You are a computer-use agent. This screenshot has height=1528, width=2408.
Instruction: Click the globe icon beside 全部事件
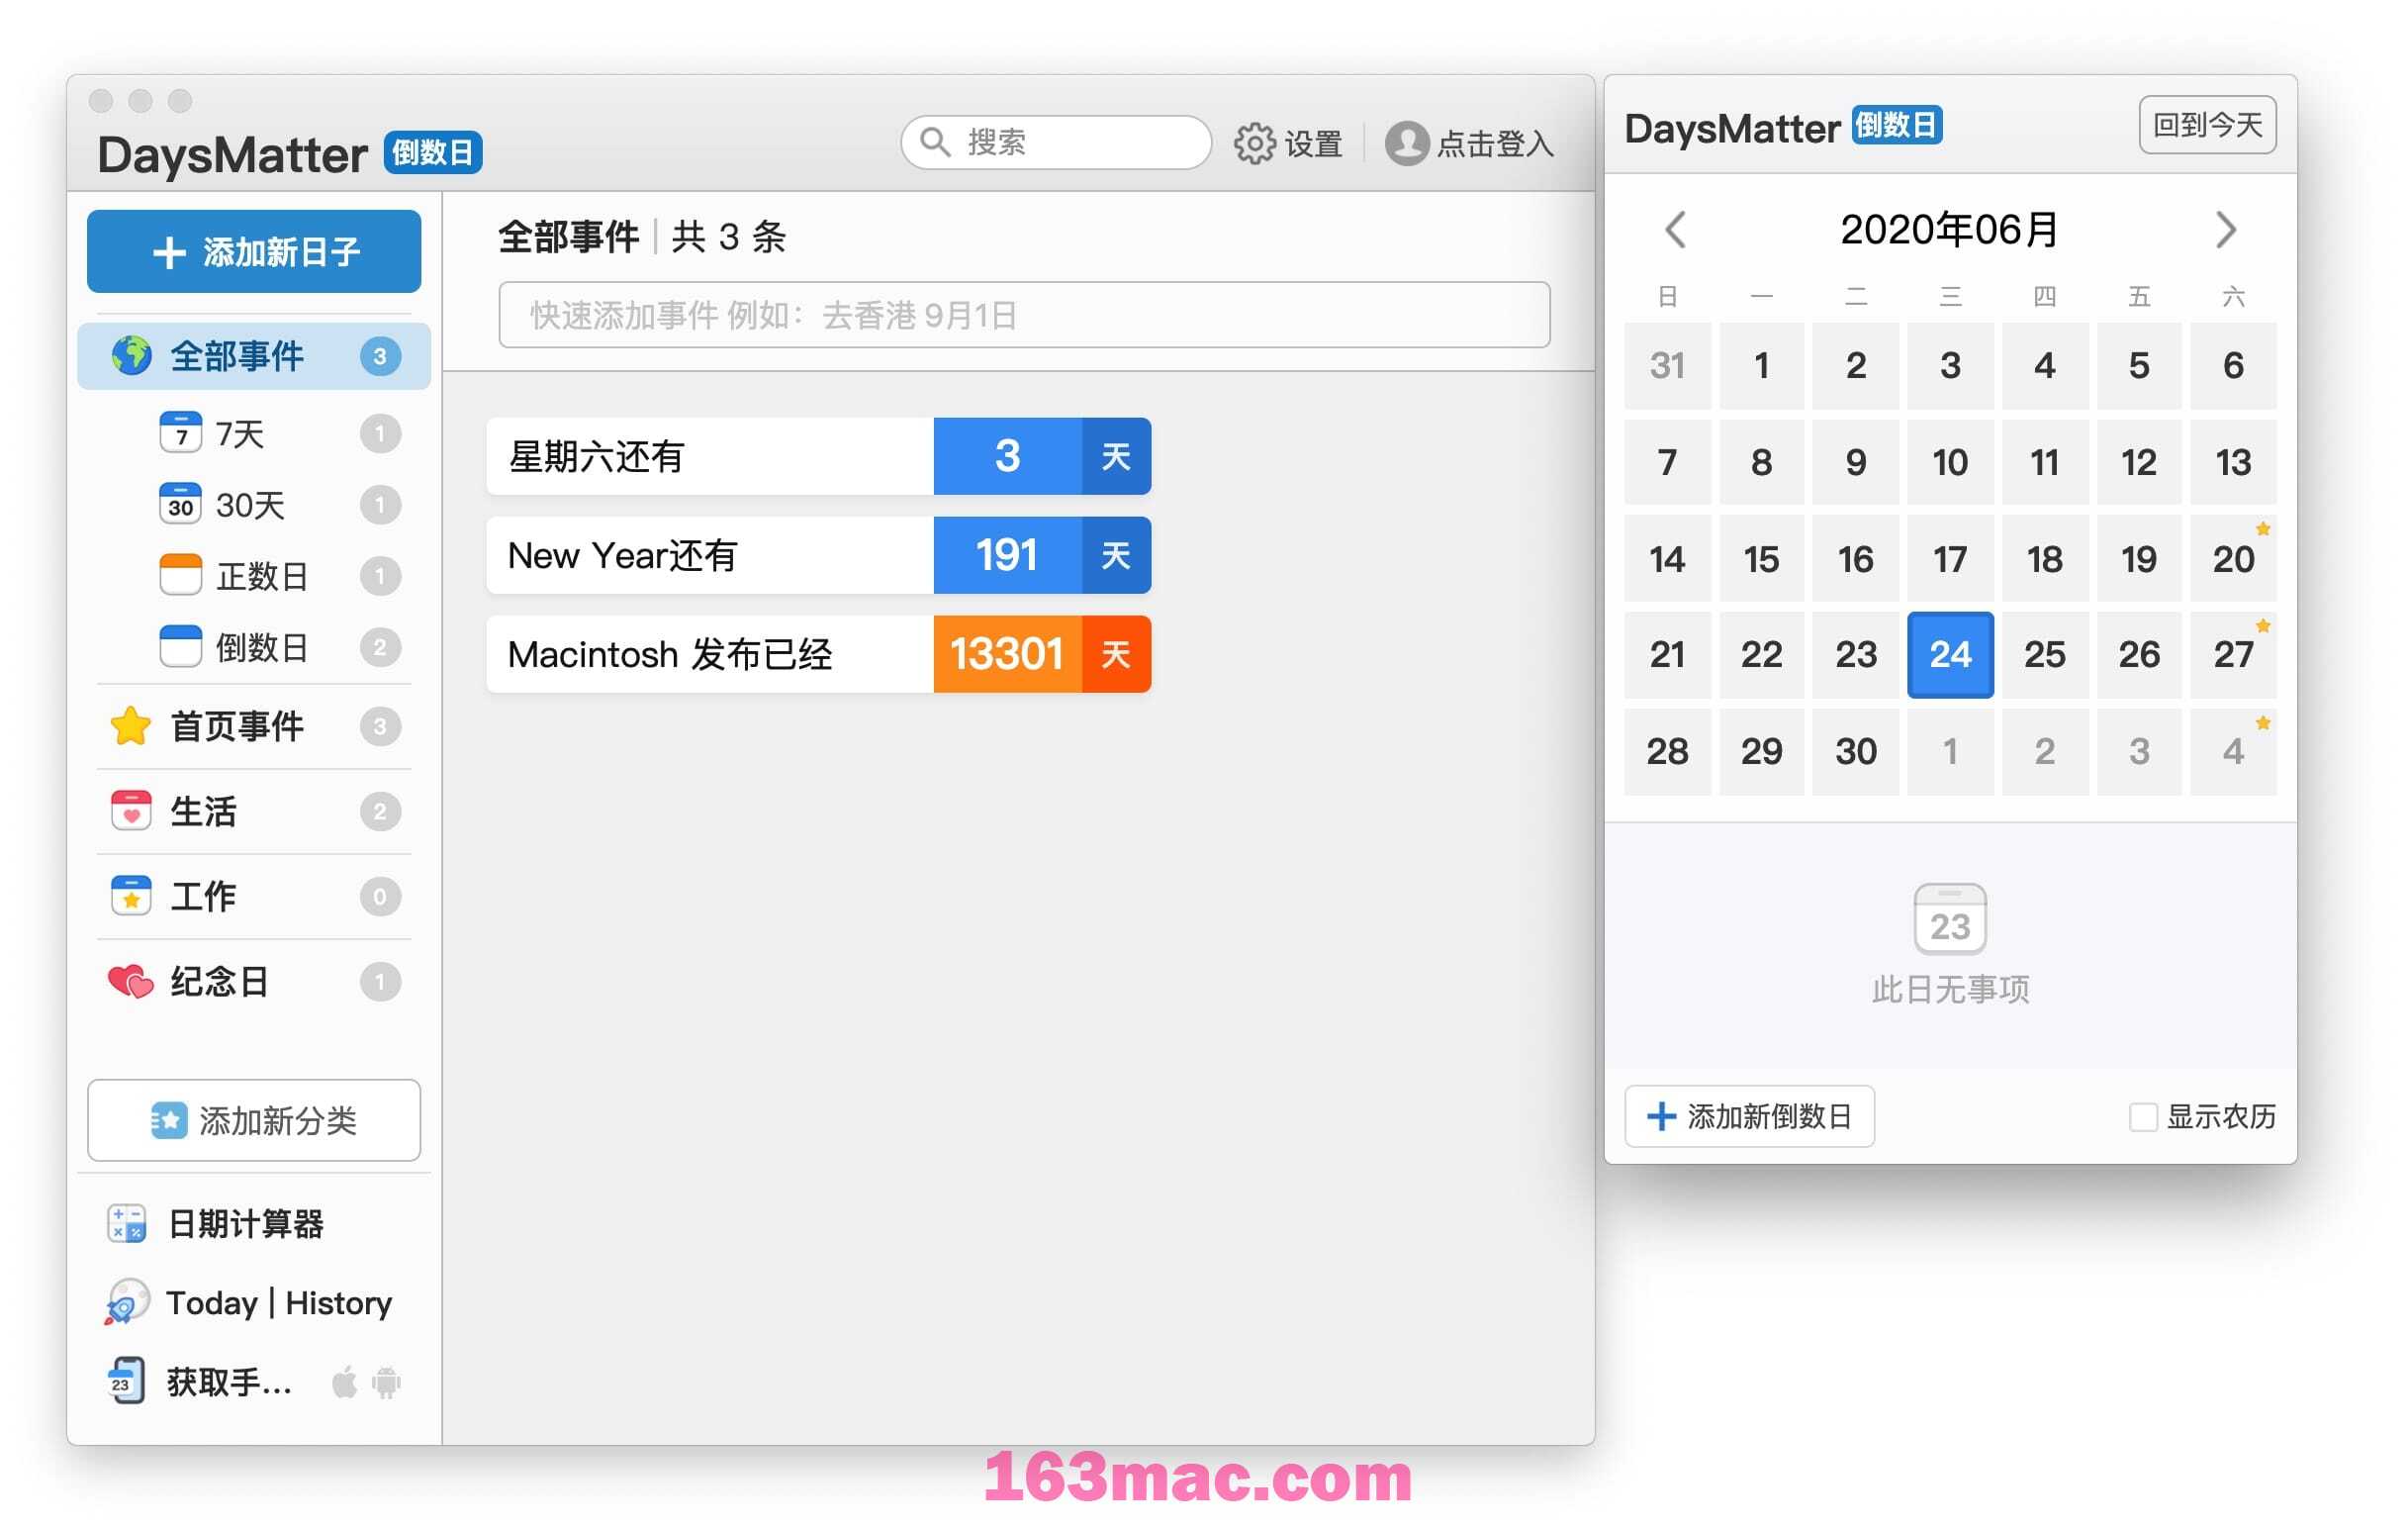pyautogui.click(x=131, y=356)
